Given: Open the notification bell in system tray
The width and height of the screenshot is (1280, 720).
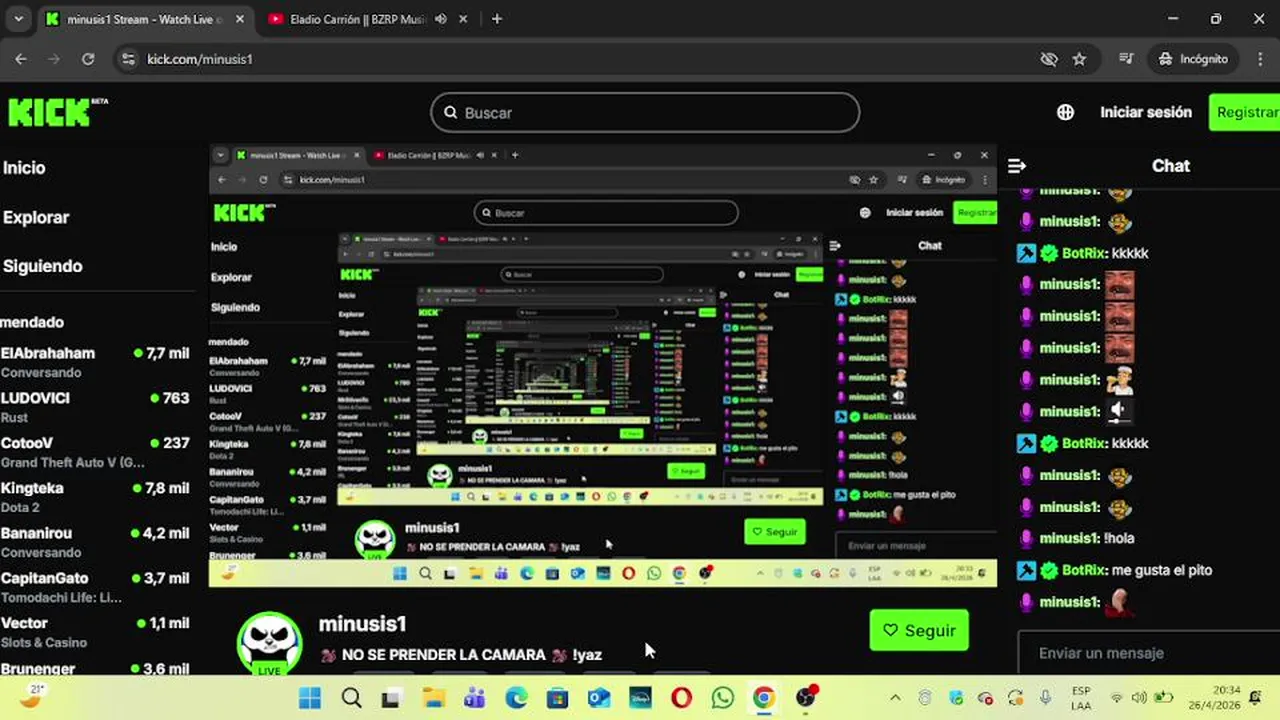Looking at the screenshot, I should [1256, 697].
